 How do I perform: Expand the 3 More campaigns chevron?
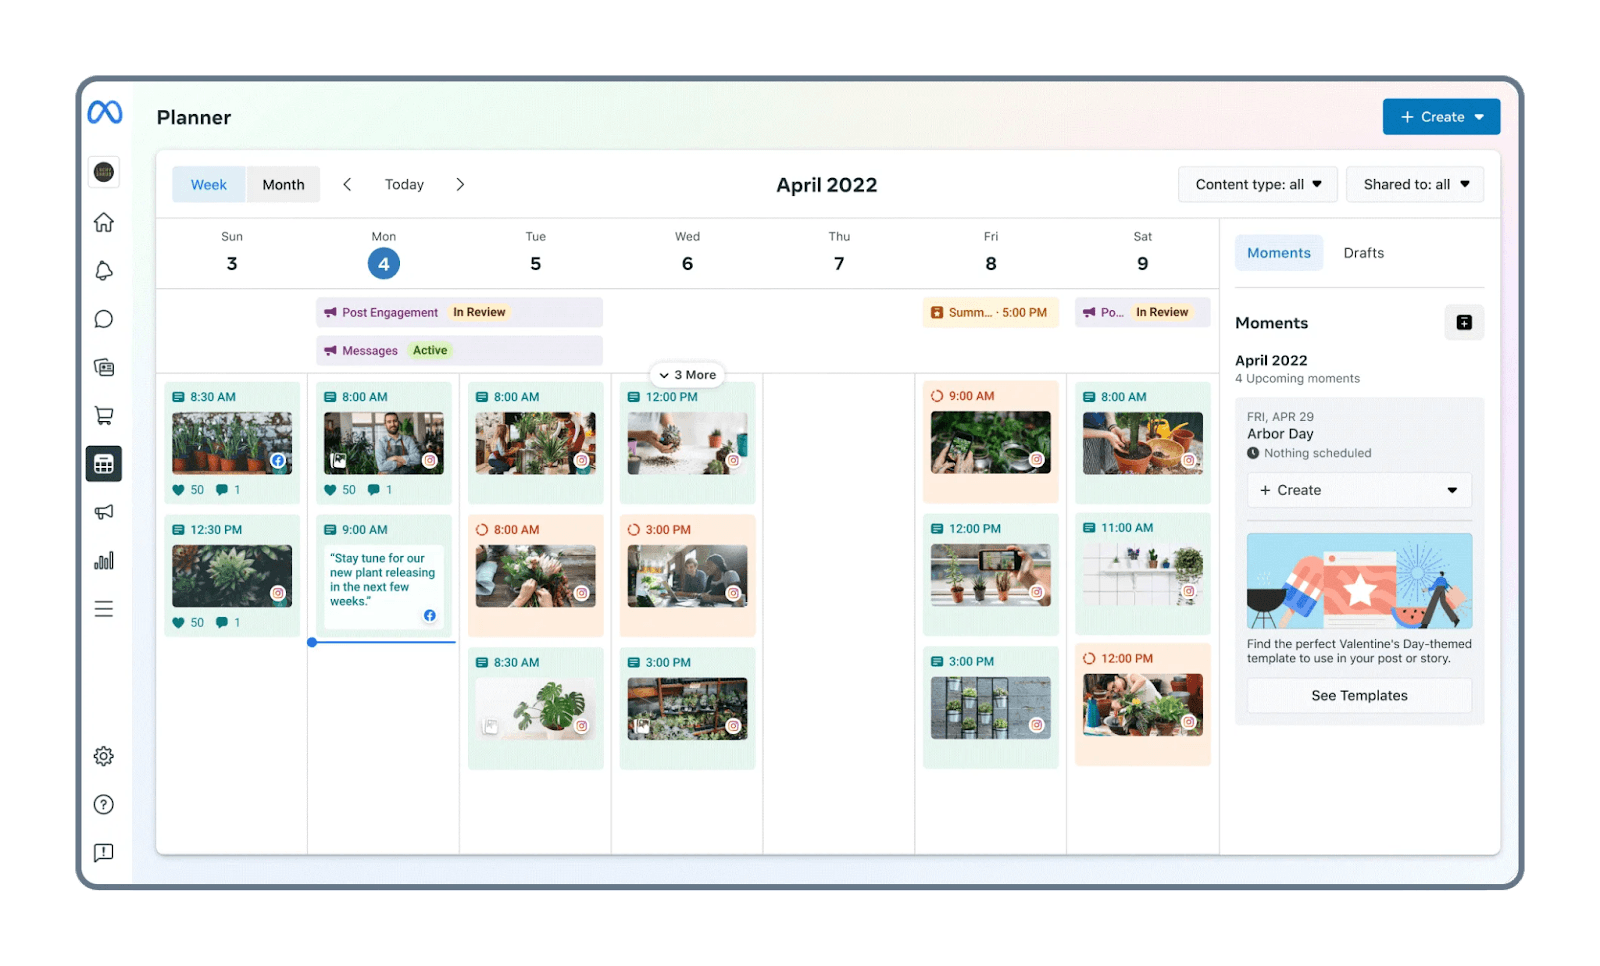pyautogui.click(x=687, y=375)
